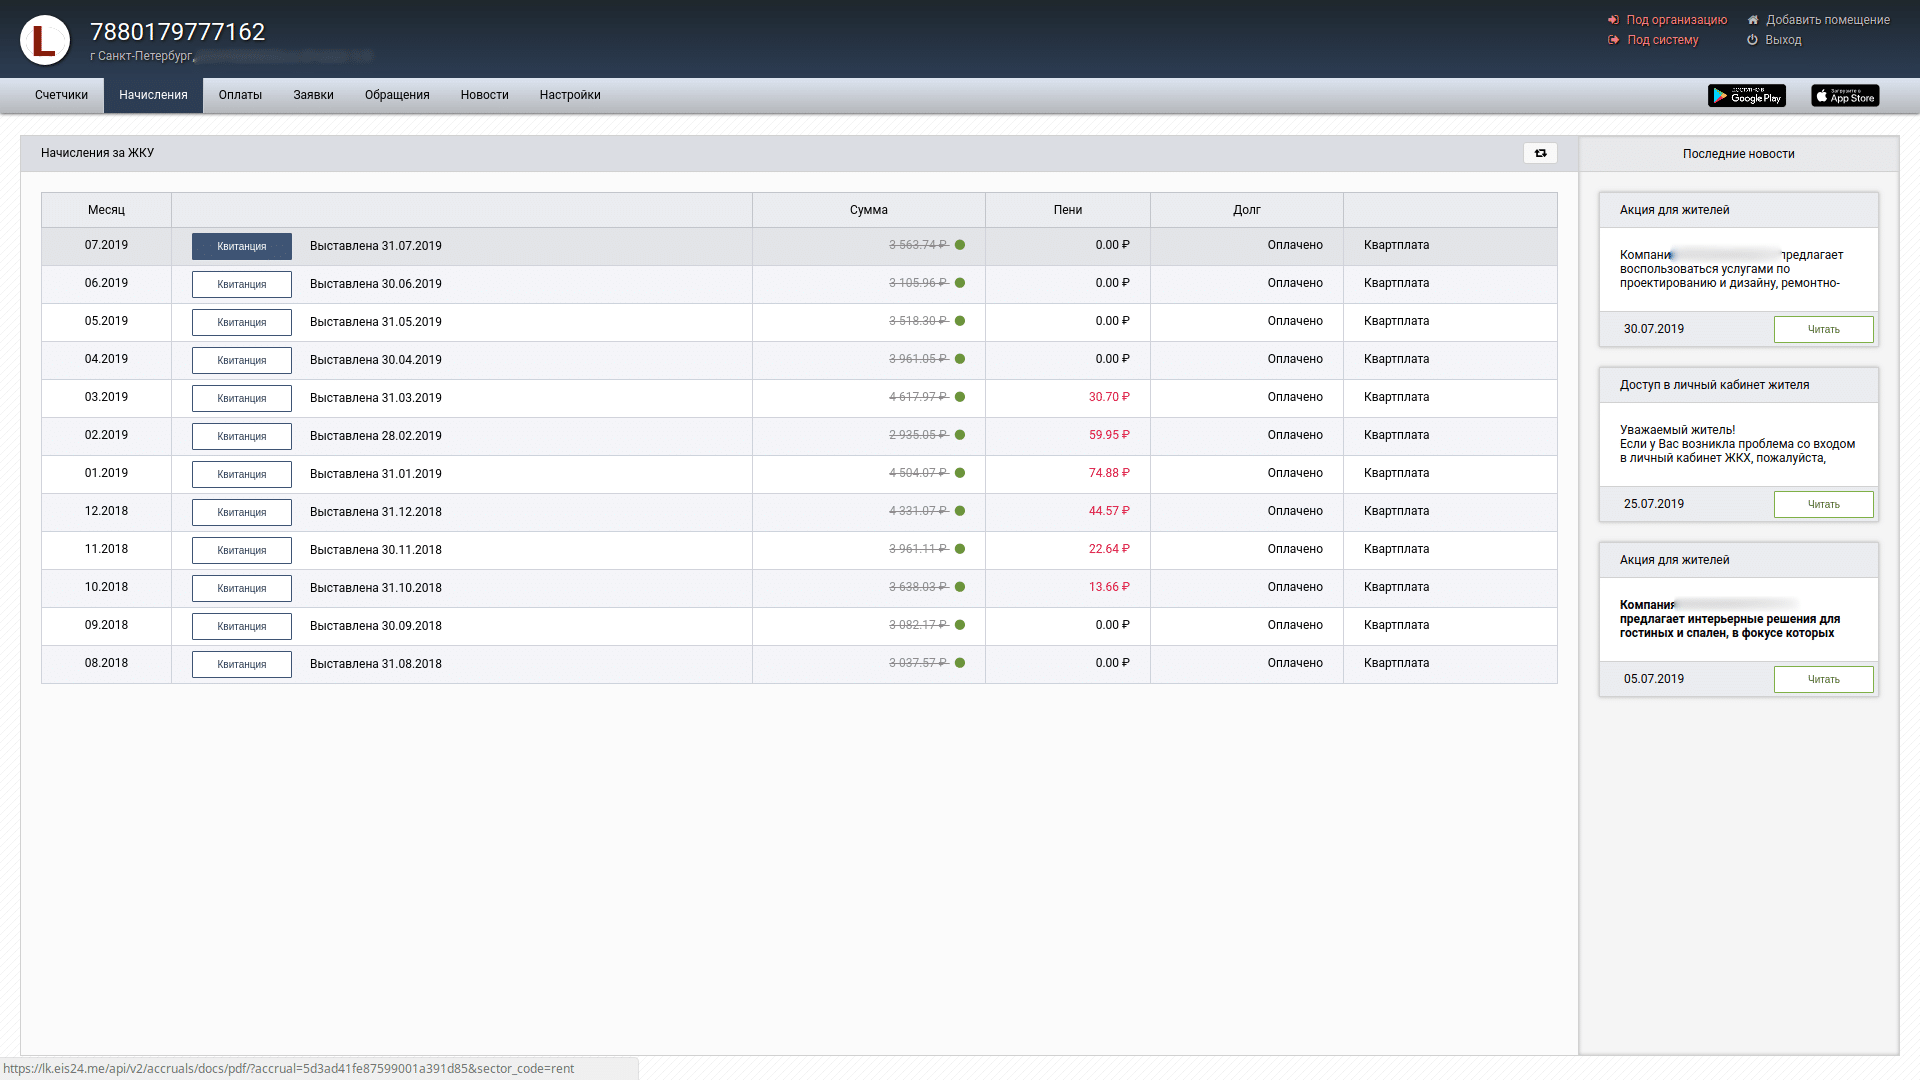Open the Google Play store badge
Viewport: 1920px width, 1080px height.
[x=1746, y=96]
